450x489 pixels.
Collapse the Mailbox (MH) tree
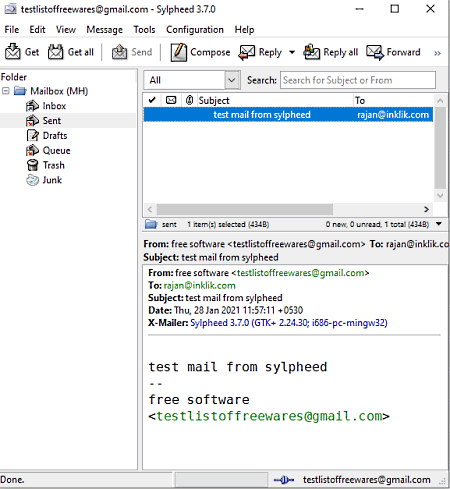point(6,91)
